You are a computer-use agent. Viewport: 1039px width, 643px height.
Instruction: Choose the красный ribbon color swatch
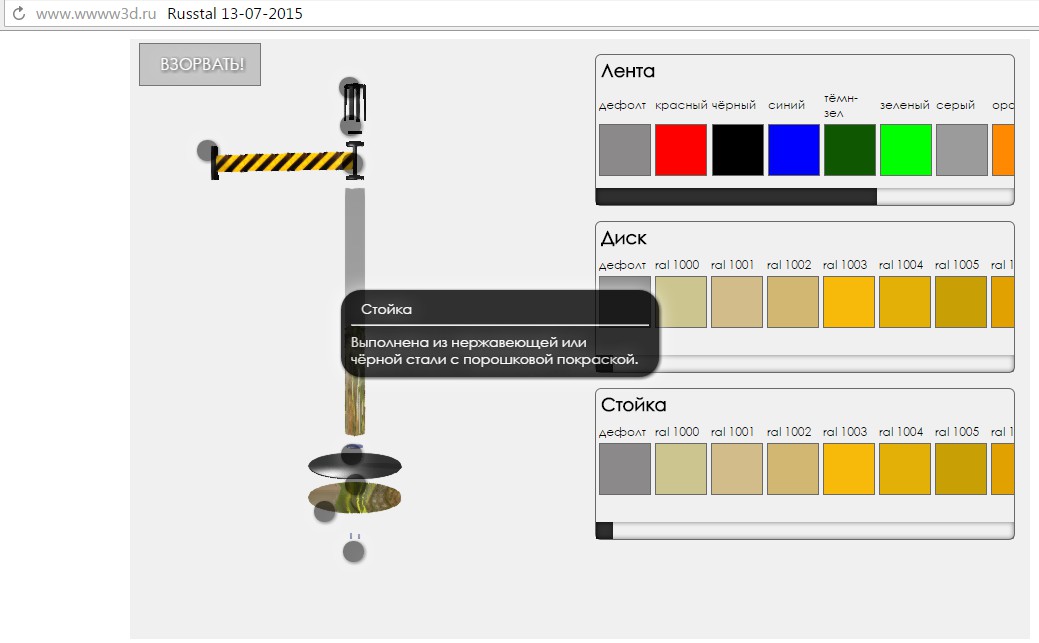[x=681, y=150]
